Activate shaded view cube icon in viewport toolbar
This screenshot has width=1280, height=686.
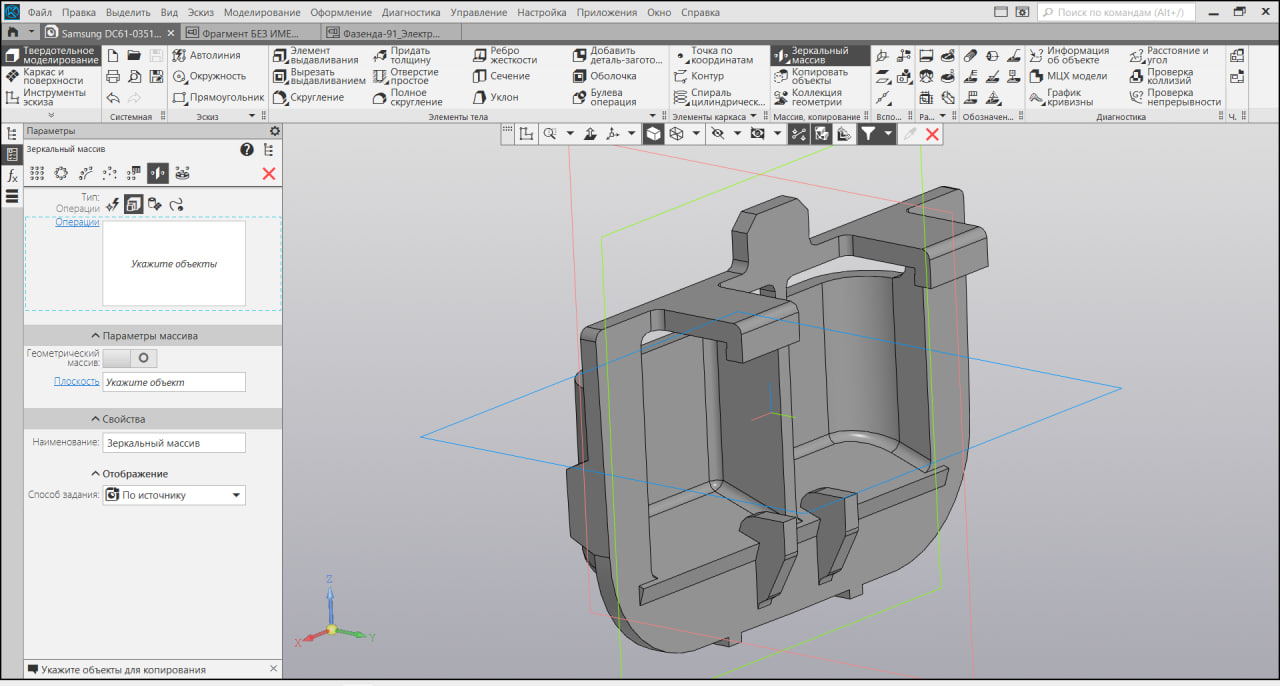(653, 133)
